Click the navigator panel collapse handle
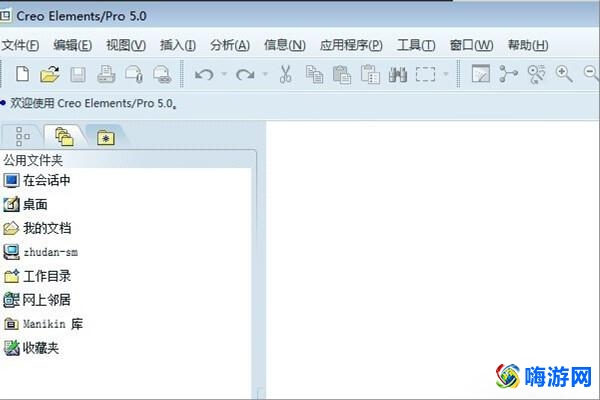This screenshot has height=400, width=600. point(261,393)
